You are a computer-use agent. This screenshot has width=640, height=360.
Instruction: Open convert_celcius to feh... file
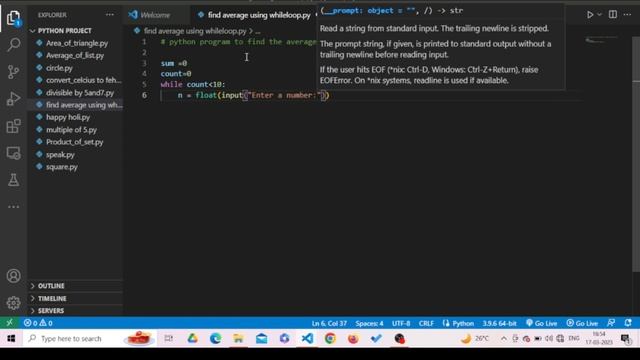pos(83,80)
